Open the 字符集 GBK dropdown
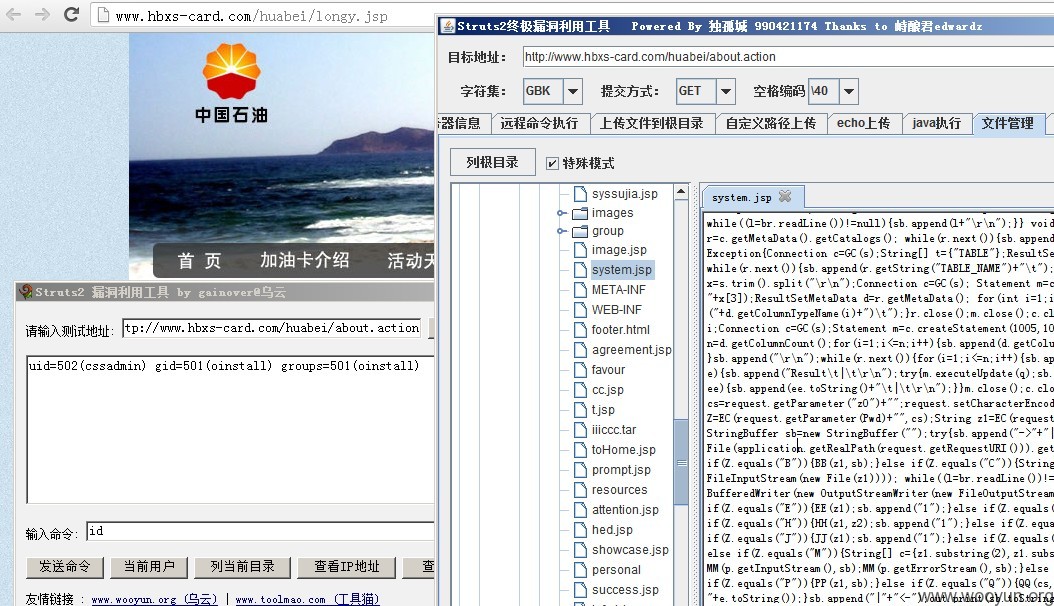 click(573, 91)
